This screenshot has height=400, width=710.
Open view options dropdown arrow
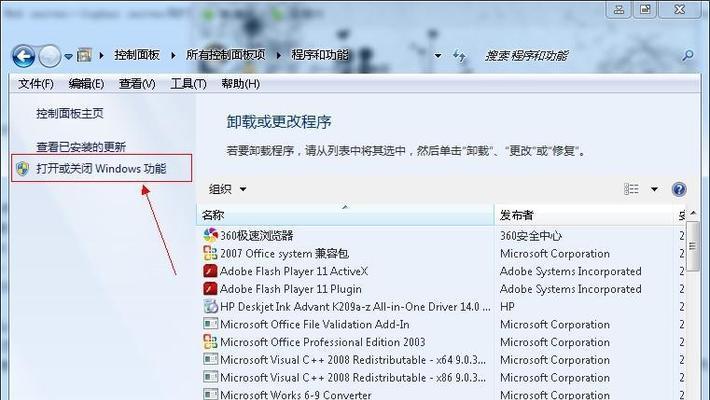point(654,189)
